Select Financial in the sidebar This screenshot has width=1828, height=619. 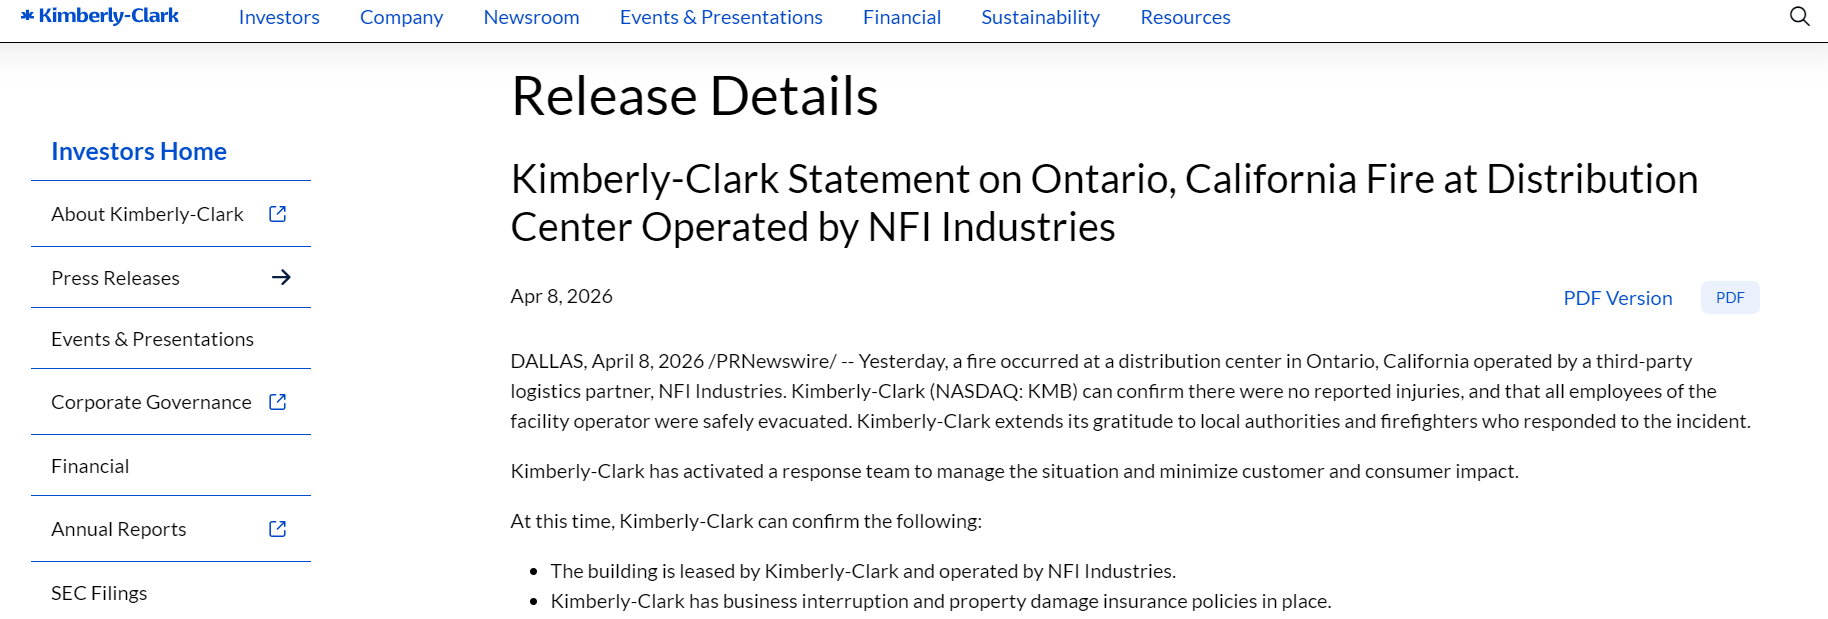click(x=90, y=466)
